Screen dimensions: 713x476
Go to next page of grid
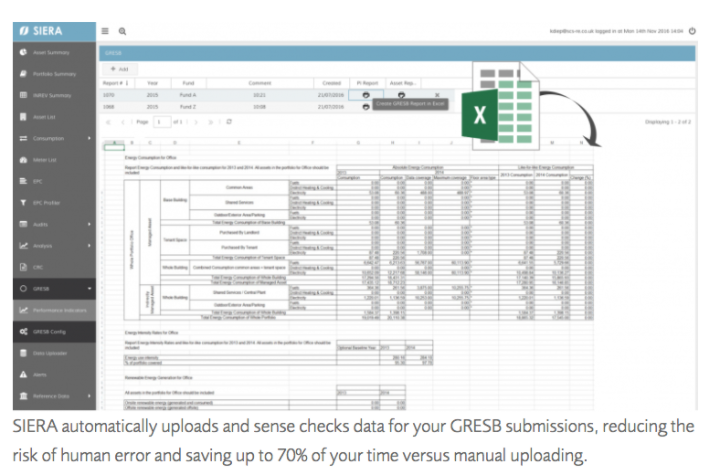(196, 122)
